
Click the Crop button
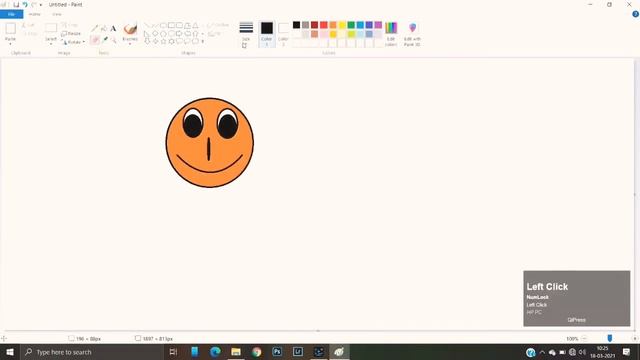(x=70, y=25)
